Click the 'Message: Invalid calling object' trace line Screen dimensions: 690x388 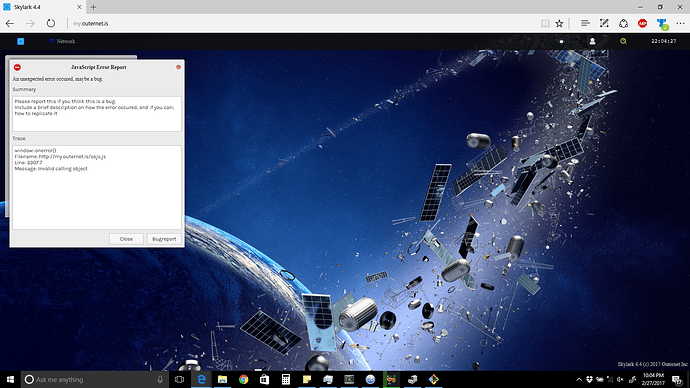pos(51,168)
